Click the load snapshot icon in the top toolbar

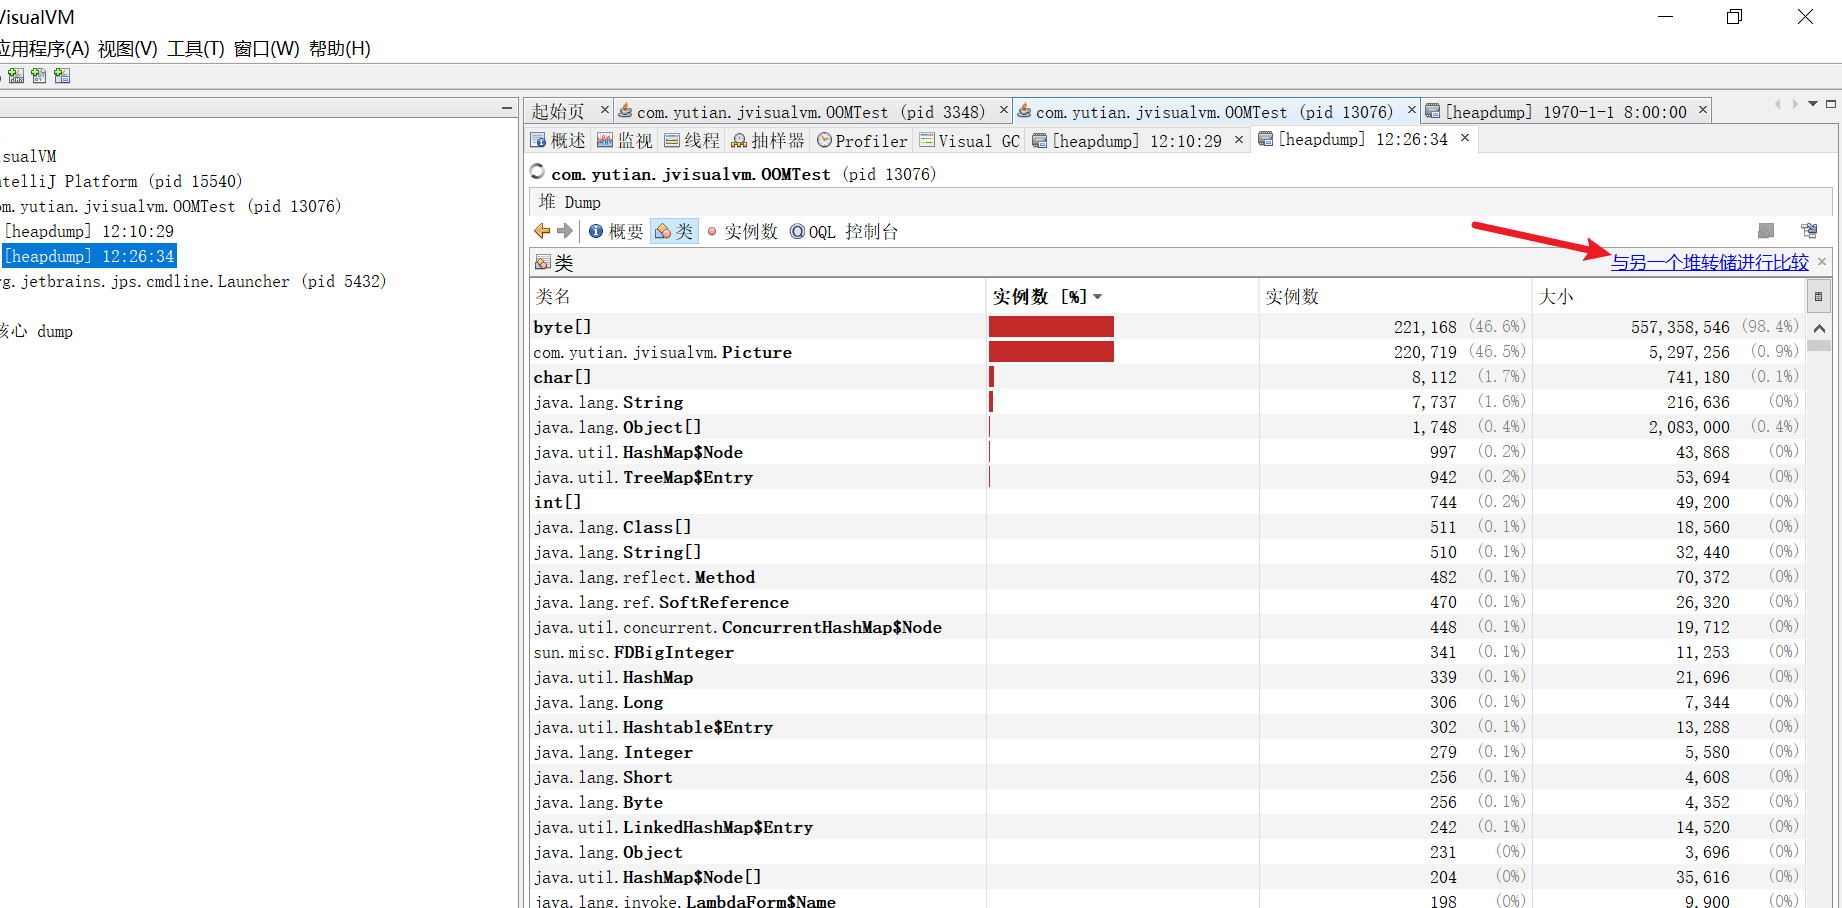click(x=39, y=76)
